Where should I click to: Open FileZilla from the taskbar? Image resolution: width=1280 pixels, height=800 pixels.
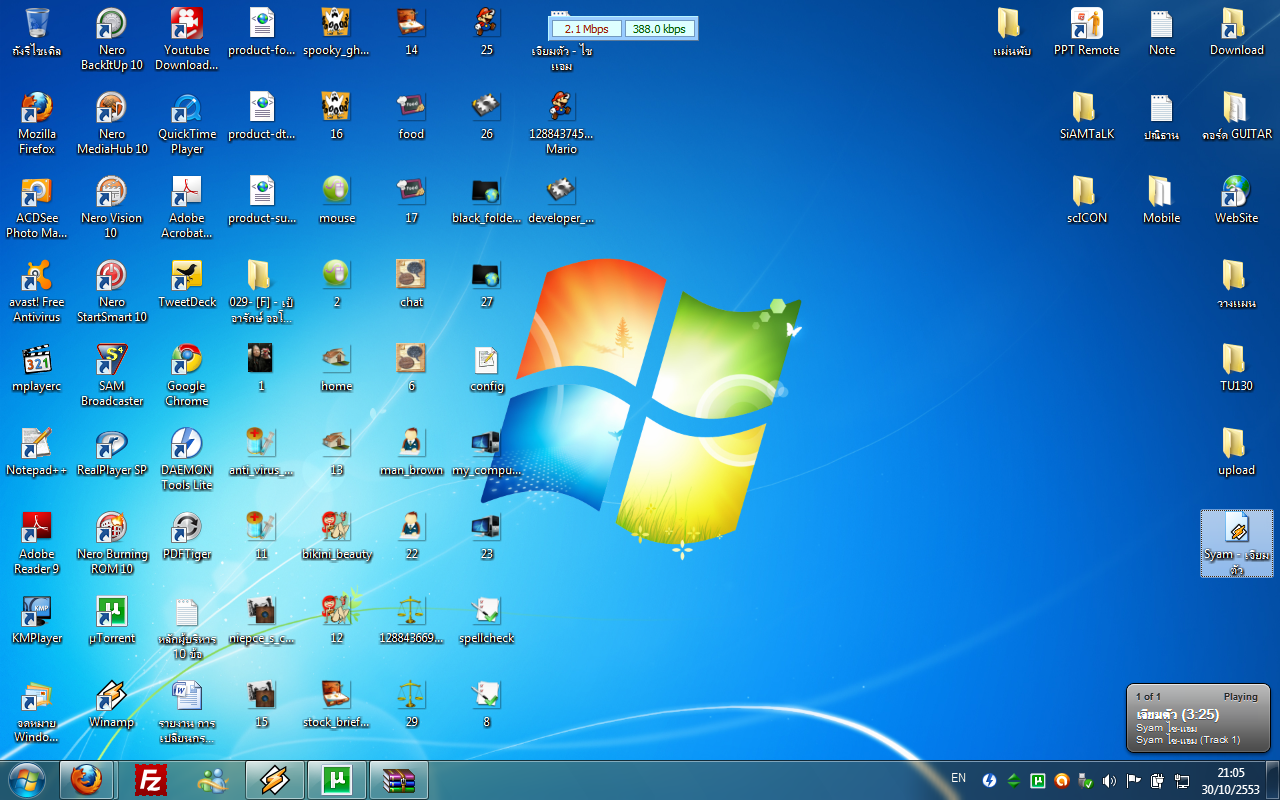click(x=151, y=780)
